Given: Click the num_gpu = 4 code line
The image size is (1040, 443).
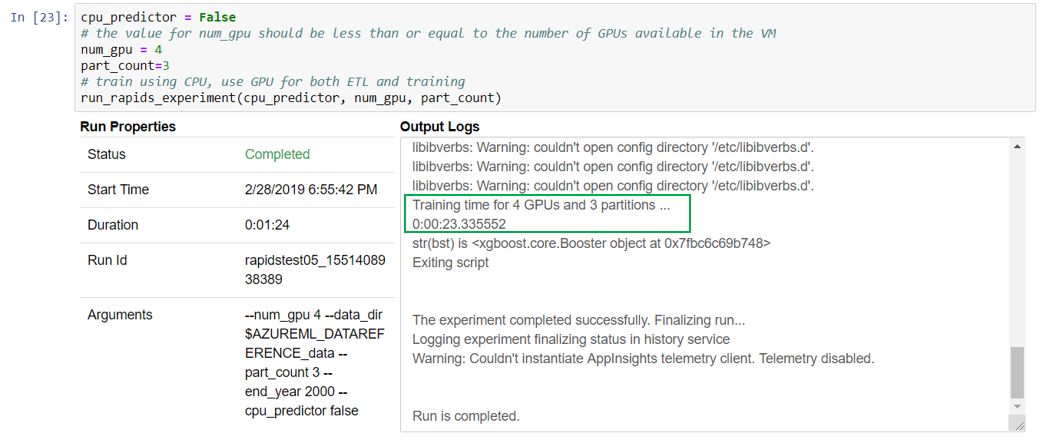Looking at the screenshot, I should 121,49.
